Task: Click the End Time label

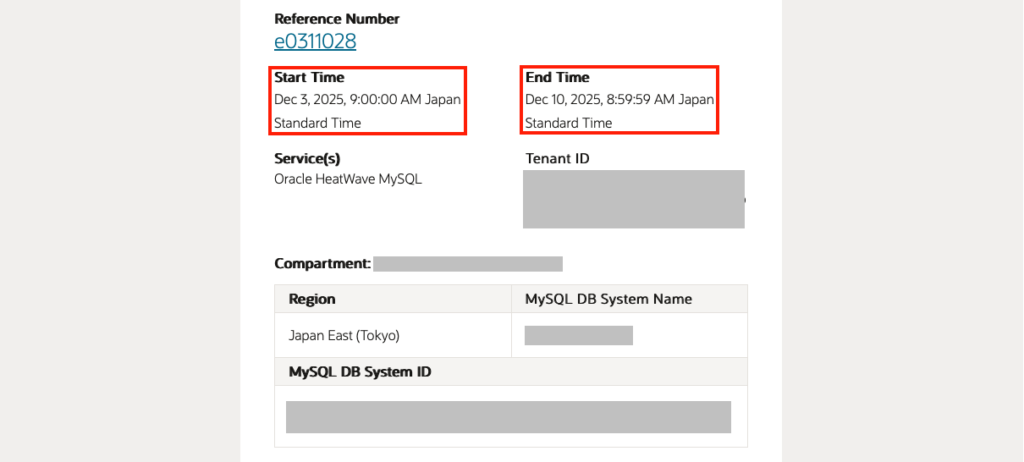Action: (557, 77)
